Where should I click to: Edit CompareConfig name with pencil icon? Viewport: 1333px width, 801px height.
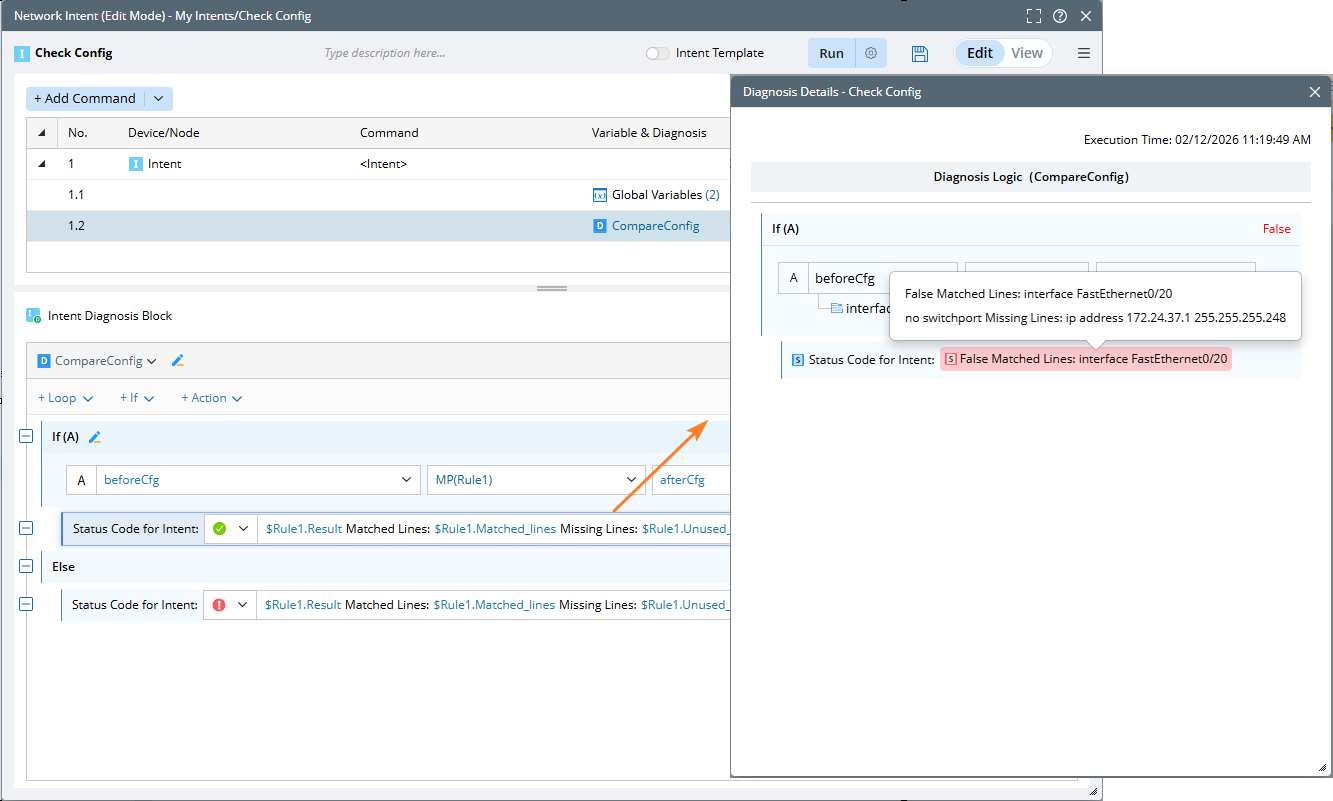pyautogui.click(x=178, y=361)
